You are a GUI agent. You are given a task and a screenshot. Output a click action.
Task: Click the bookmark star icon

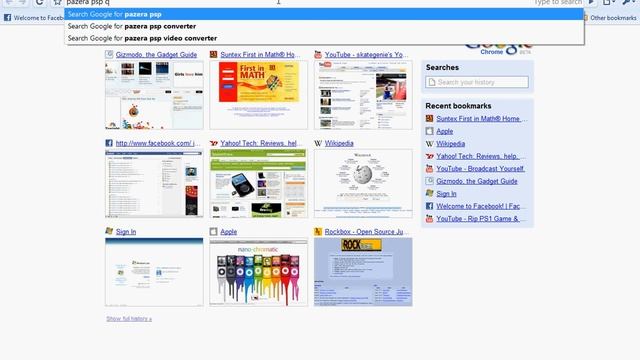(58, 2)
